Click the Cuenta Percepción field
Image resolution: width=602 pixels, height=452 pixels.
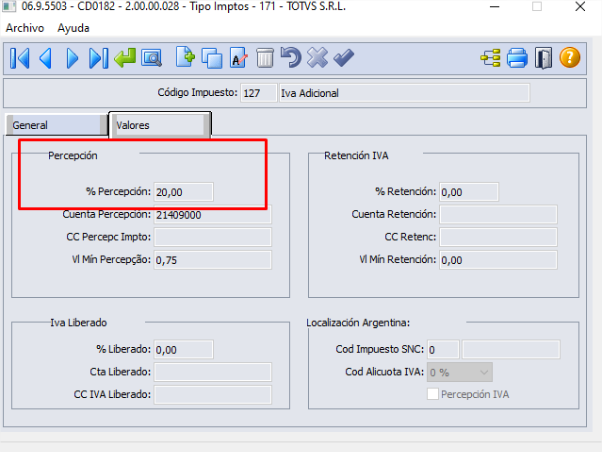click(213, 215)
